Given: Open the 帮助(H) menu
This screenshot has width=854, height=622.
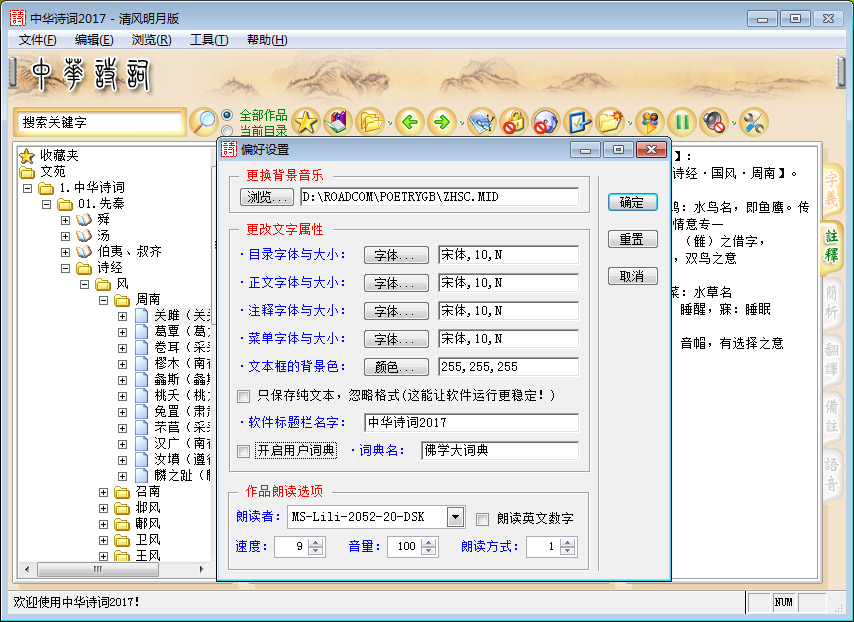Looking at the screenshot, I should (267, 40).
